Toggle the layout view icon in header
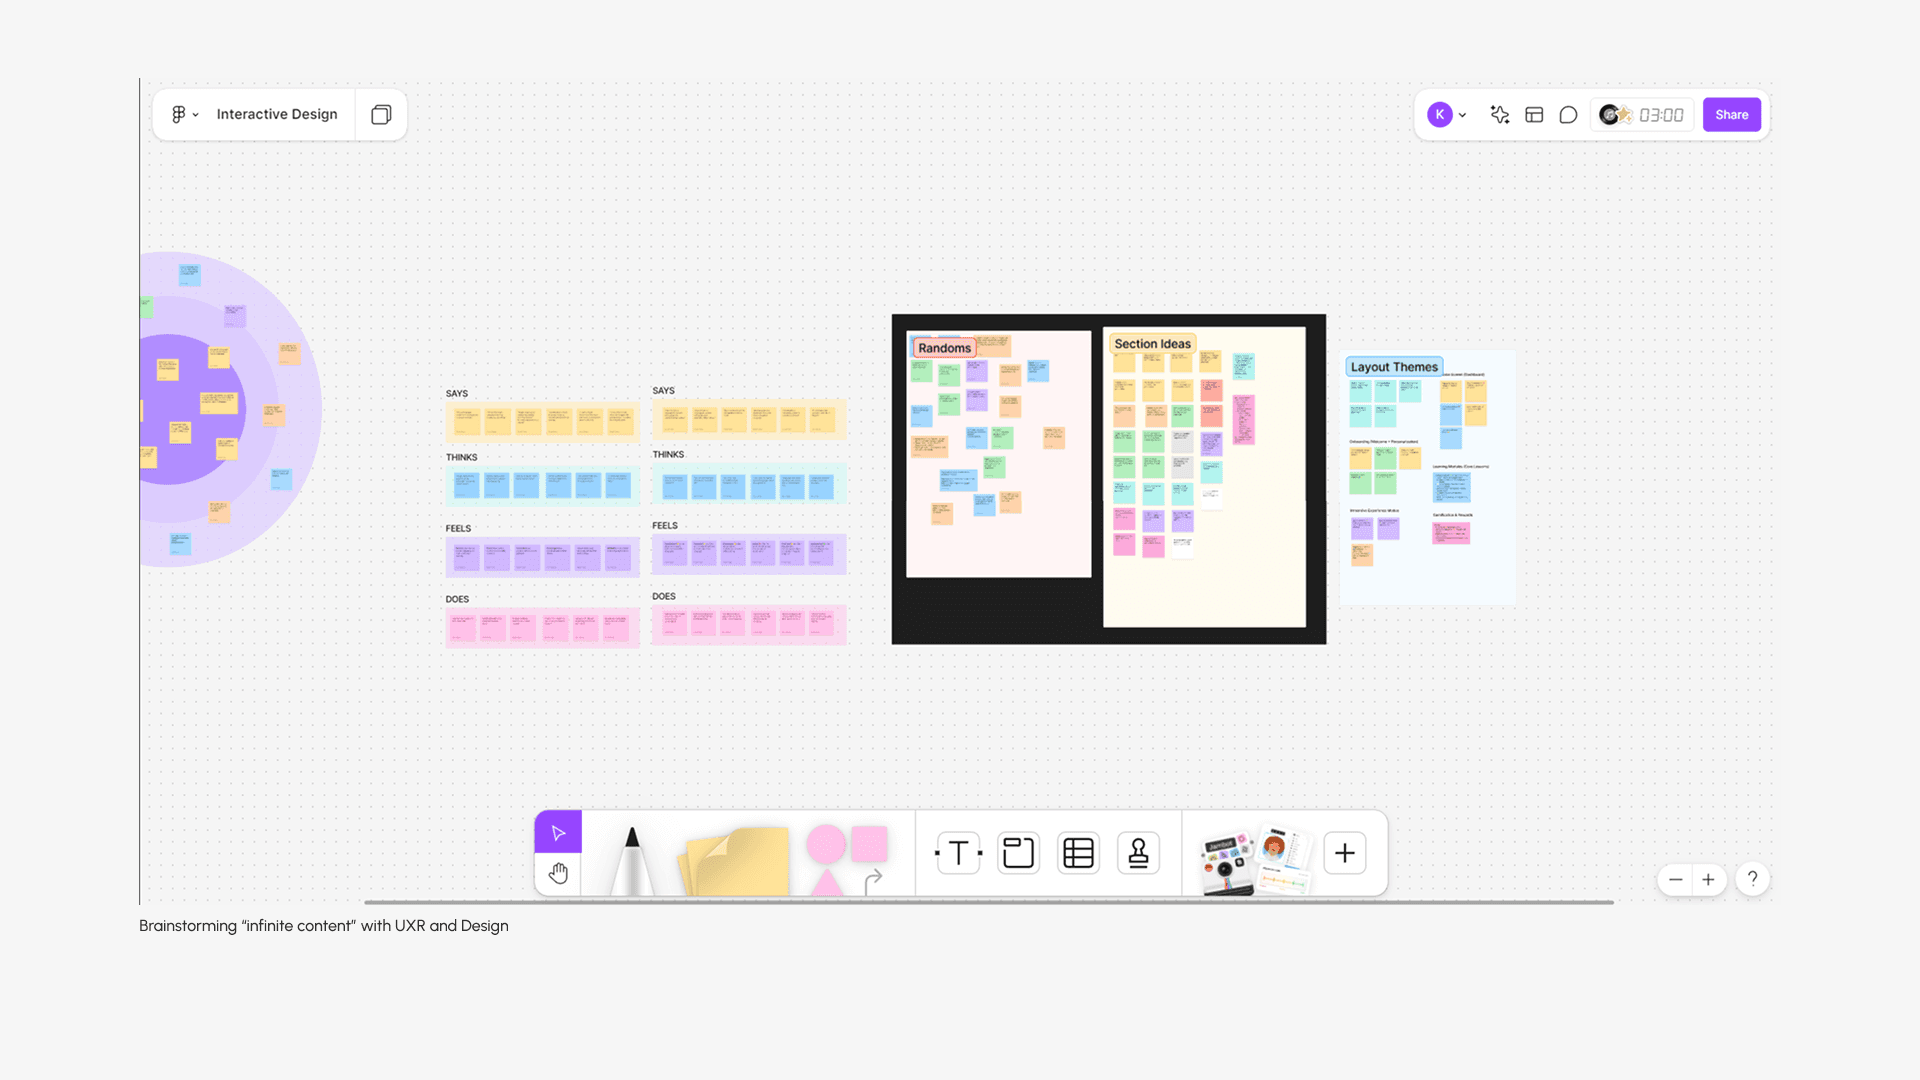 click(1534, 115)
